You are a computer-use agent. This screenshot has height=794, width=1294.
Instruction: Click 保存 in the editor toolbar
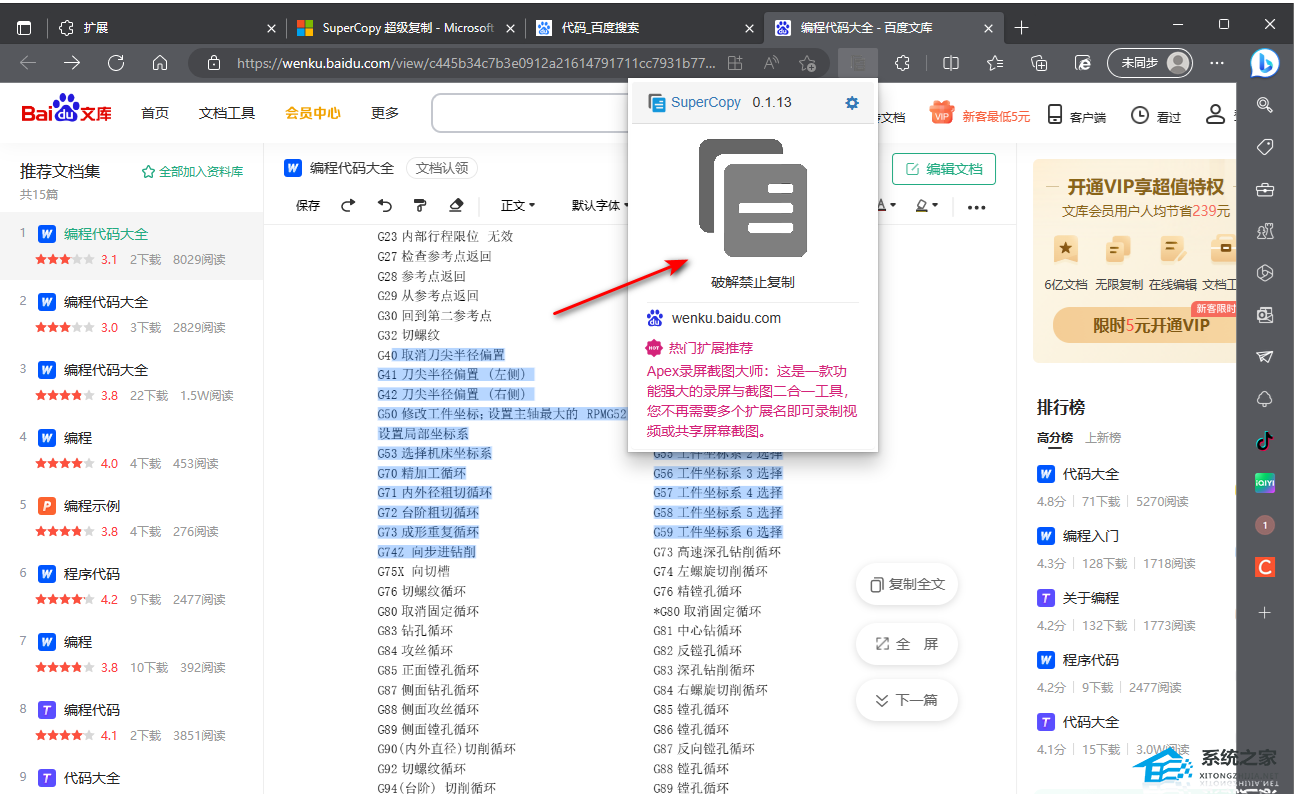pyautogui.click(x=308, y=205)
